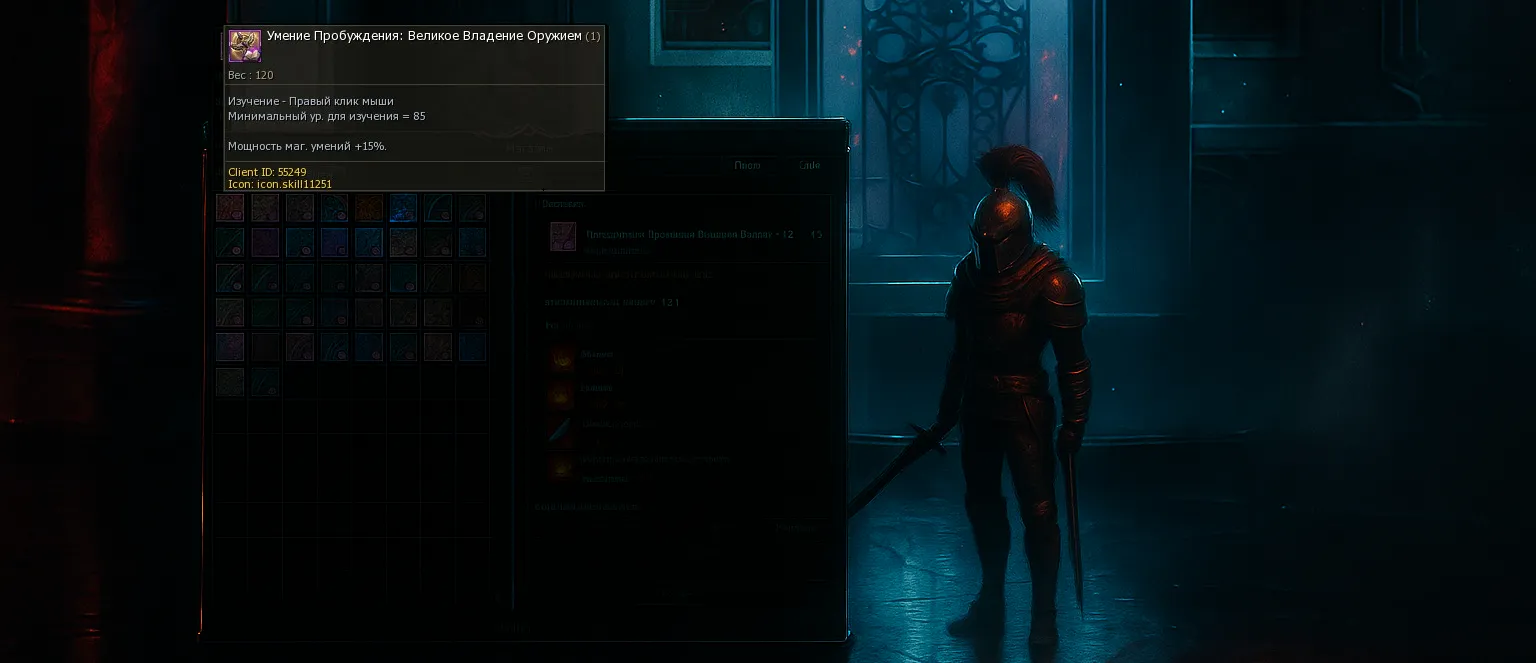Click the first flame icon in the ingredient list

click(563, 358)
